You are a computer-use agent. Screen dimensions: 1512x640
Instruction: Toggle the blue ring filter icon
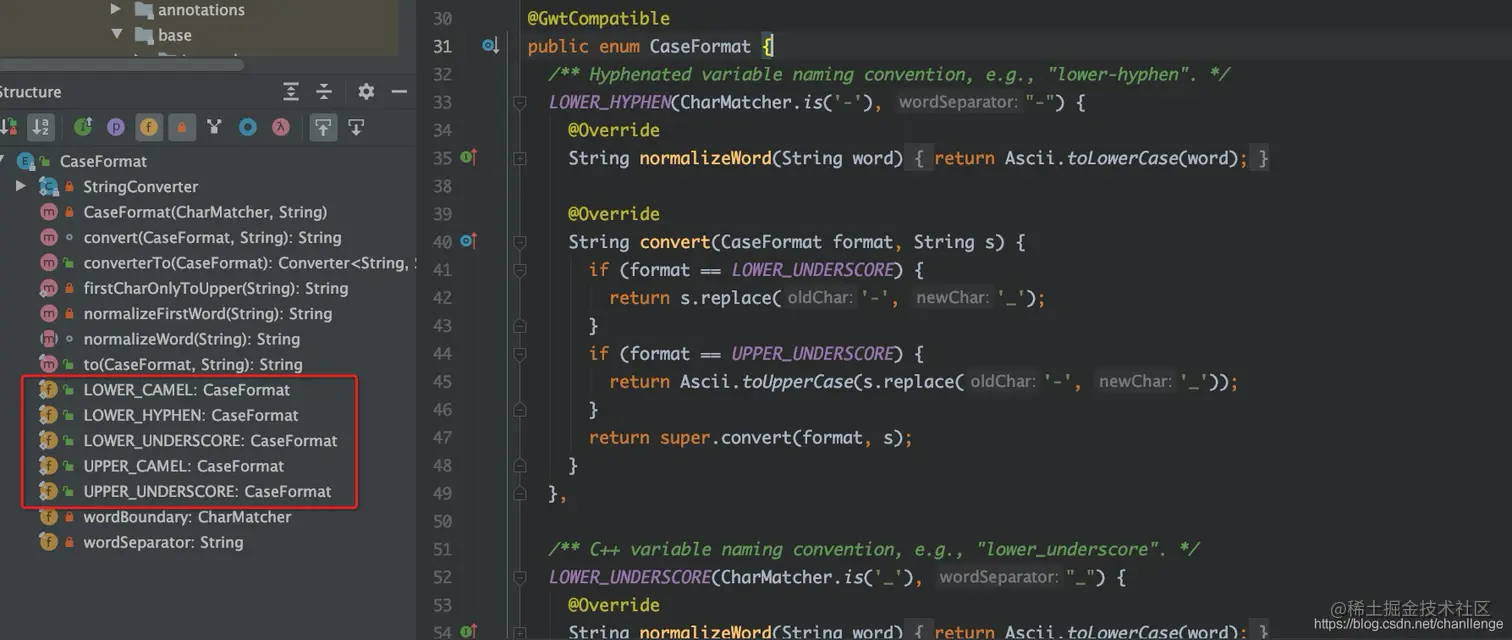(x=248, y=127)
